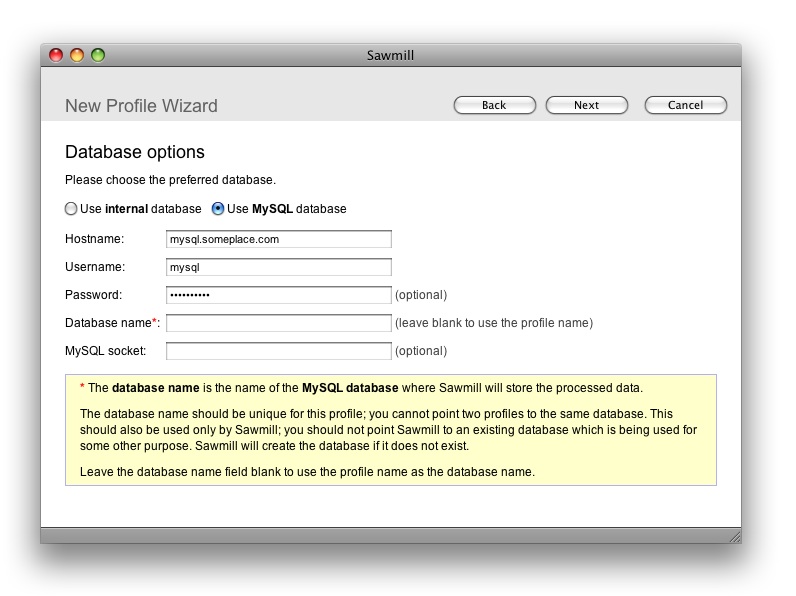796x596 pixels.
Task: Close the Sawmill window with red button
Action: click(56, 55)
